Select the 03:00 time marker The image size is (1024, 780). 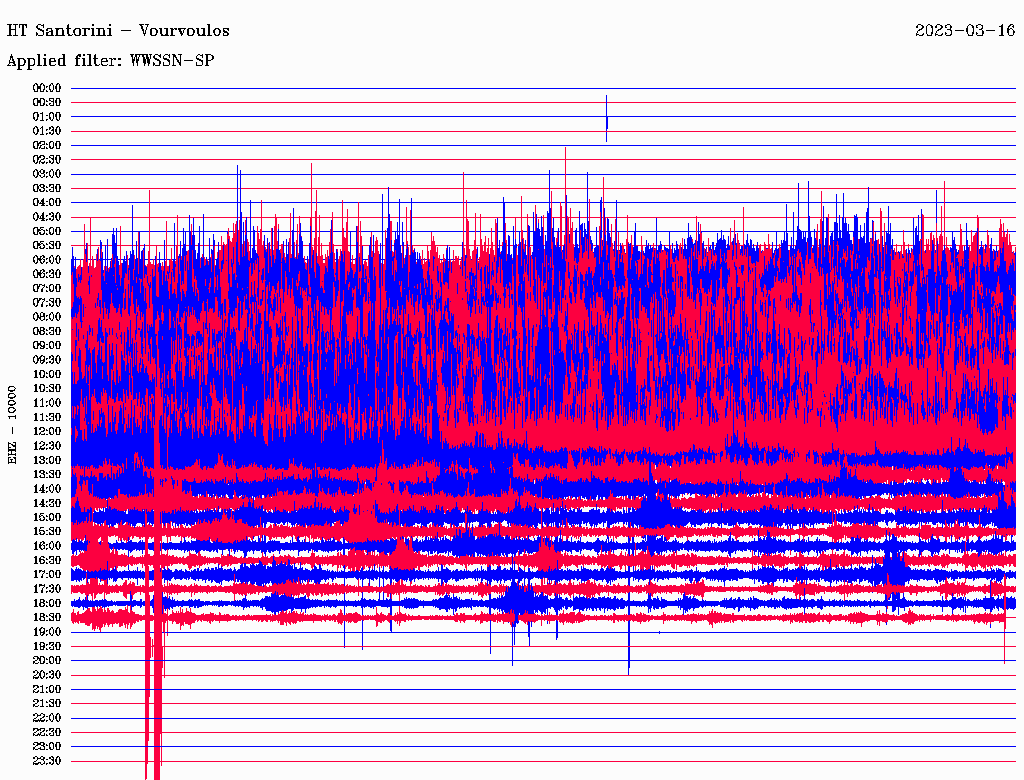click(47, 174)
